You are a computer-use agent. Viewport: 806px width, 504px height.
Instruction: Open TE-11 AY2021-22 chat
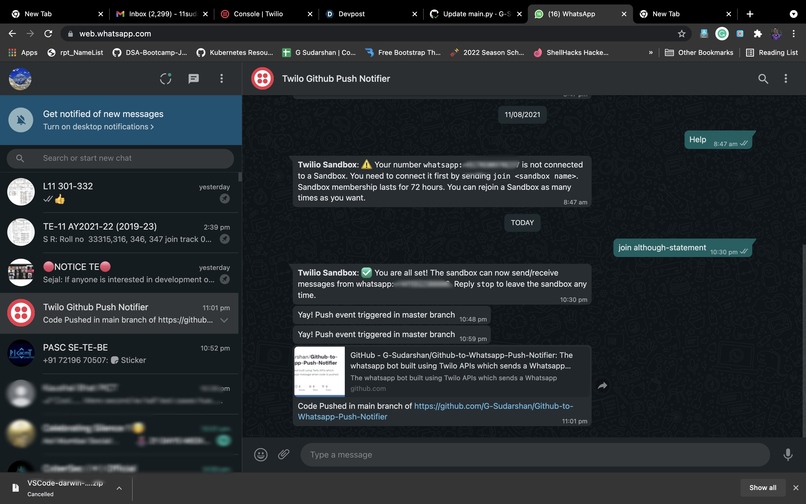(119, 232)
